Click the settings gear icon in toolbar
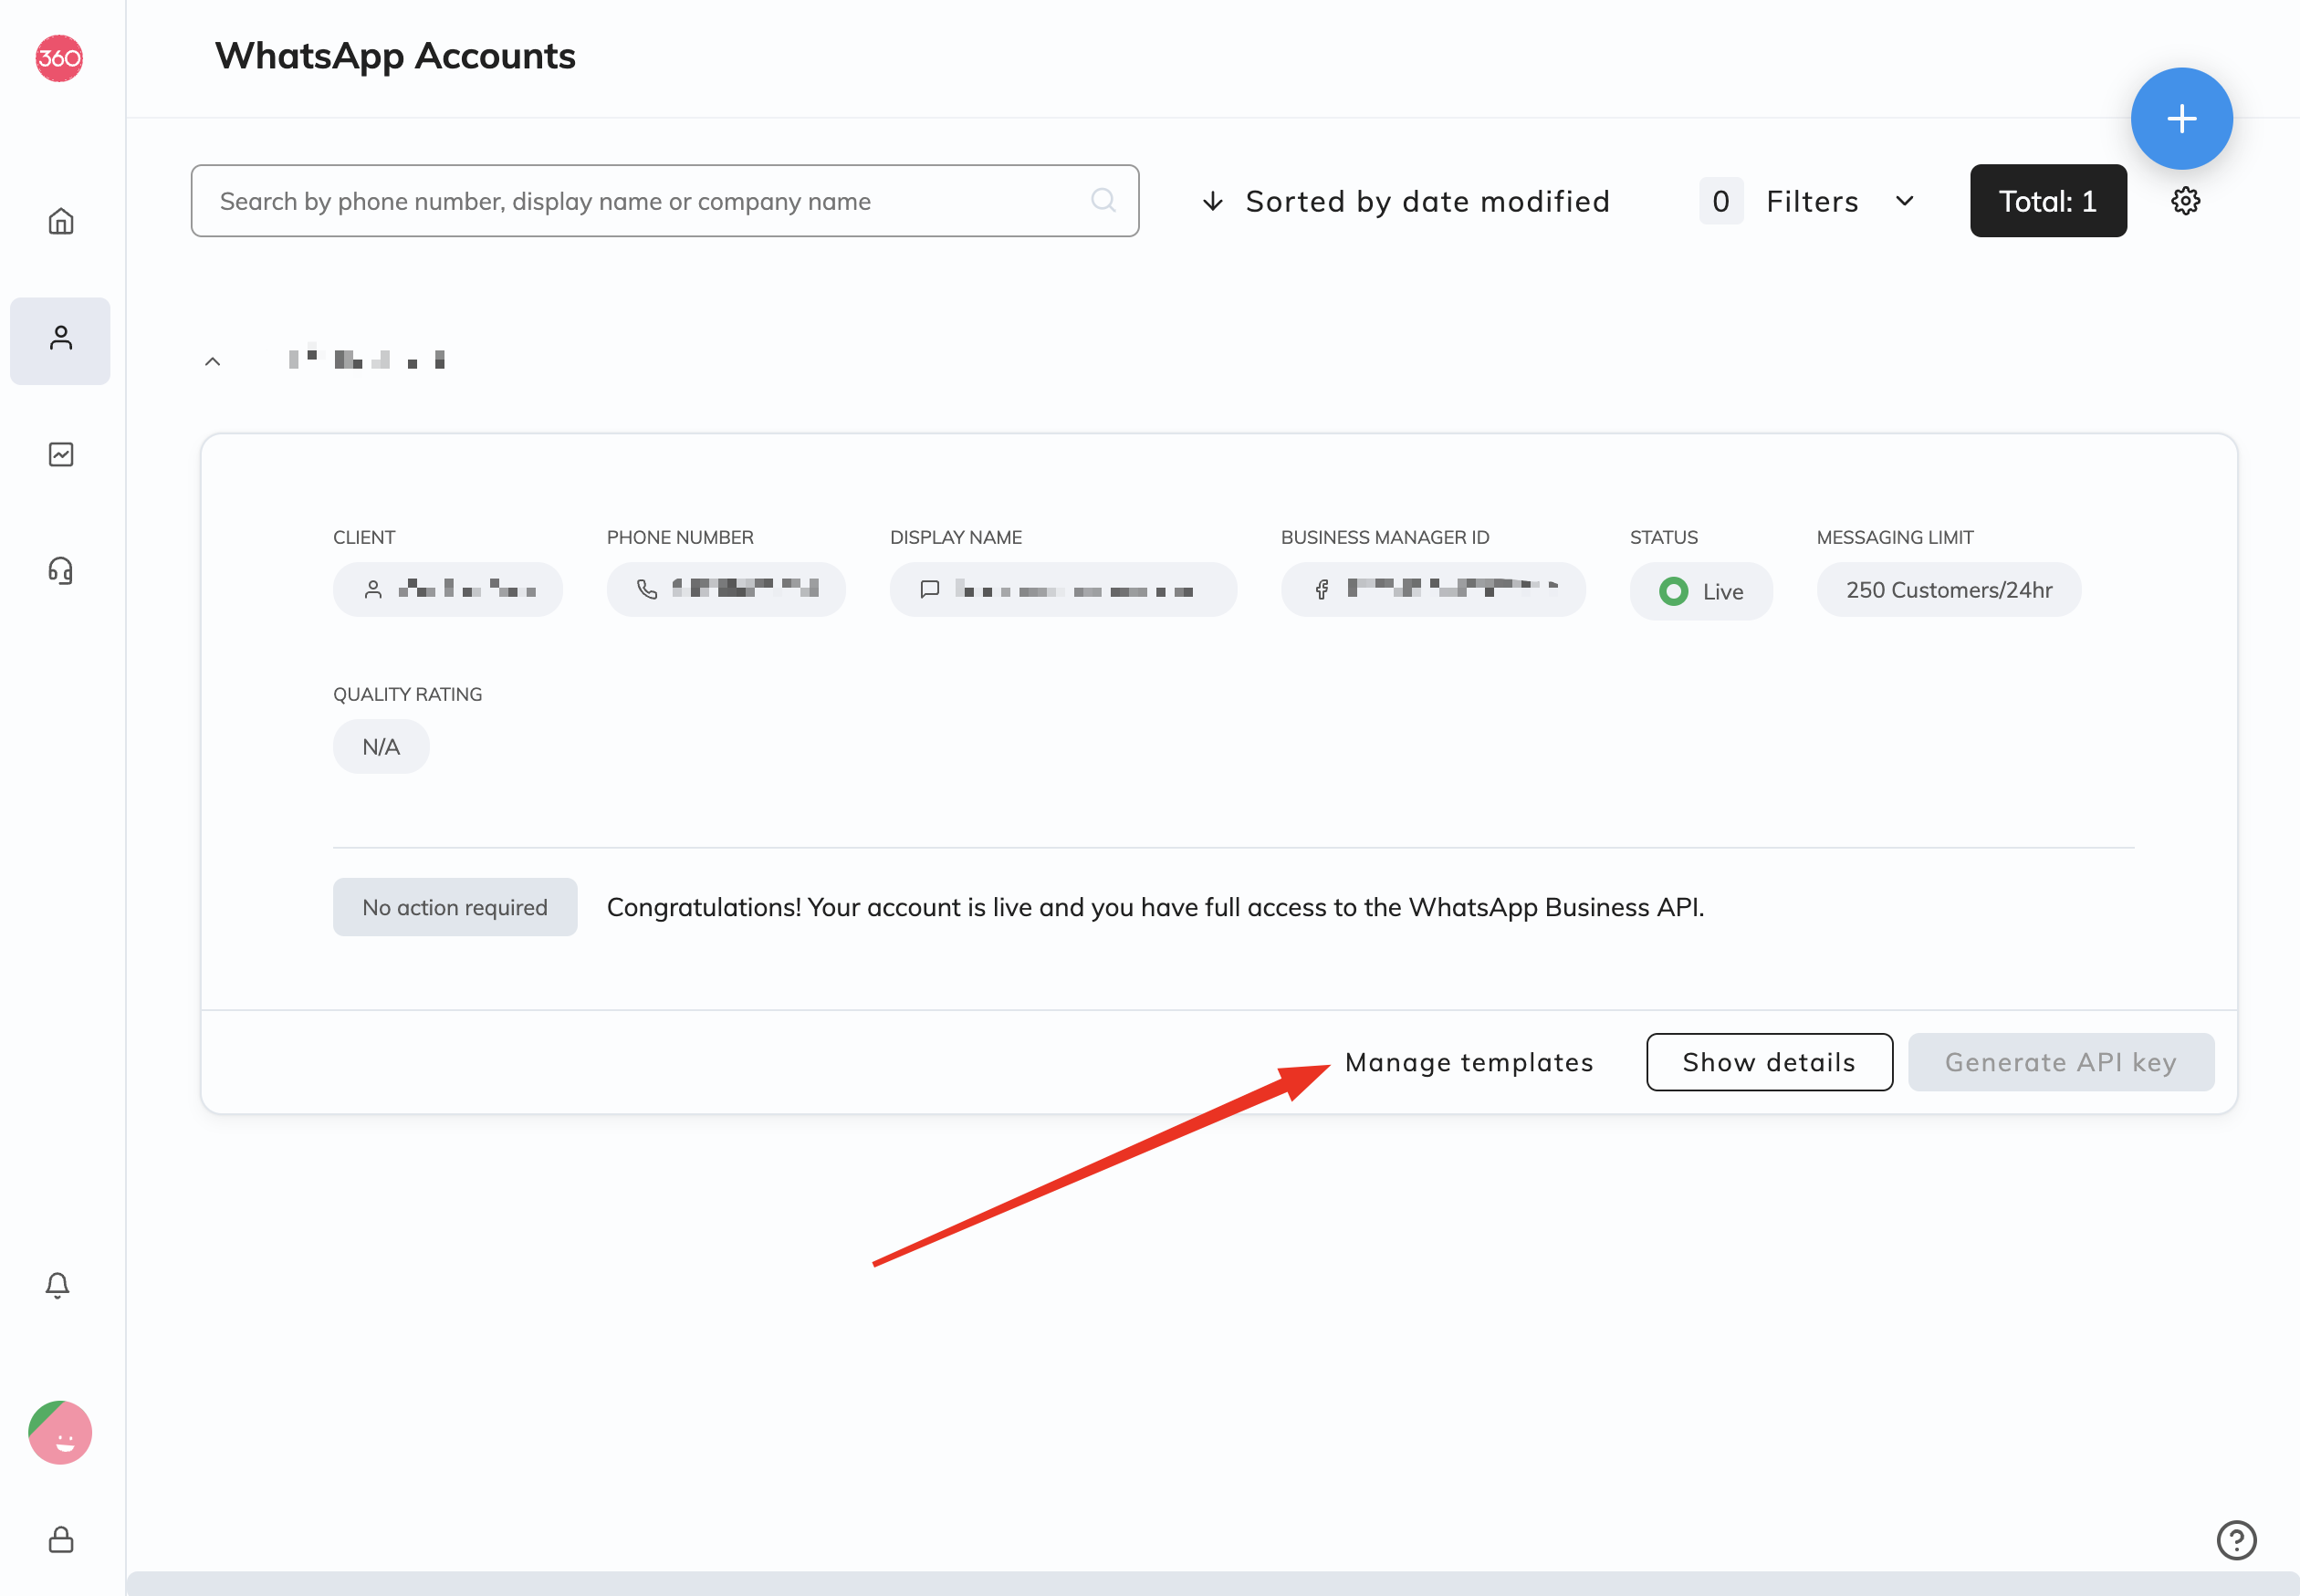This screenshot has width=2300, height=1596. click(x=2187, y=201)
